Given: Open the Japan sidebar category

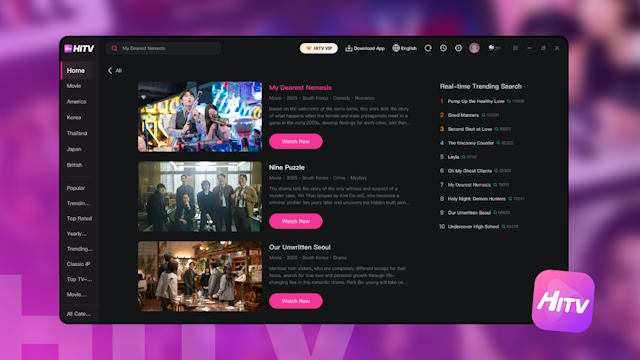Looking at the screenshot, I should click(x=74, y=149).
